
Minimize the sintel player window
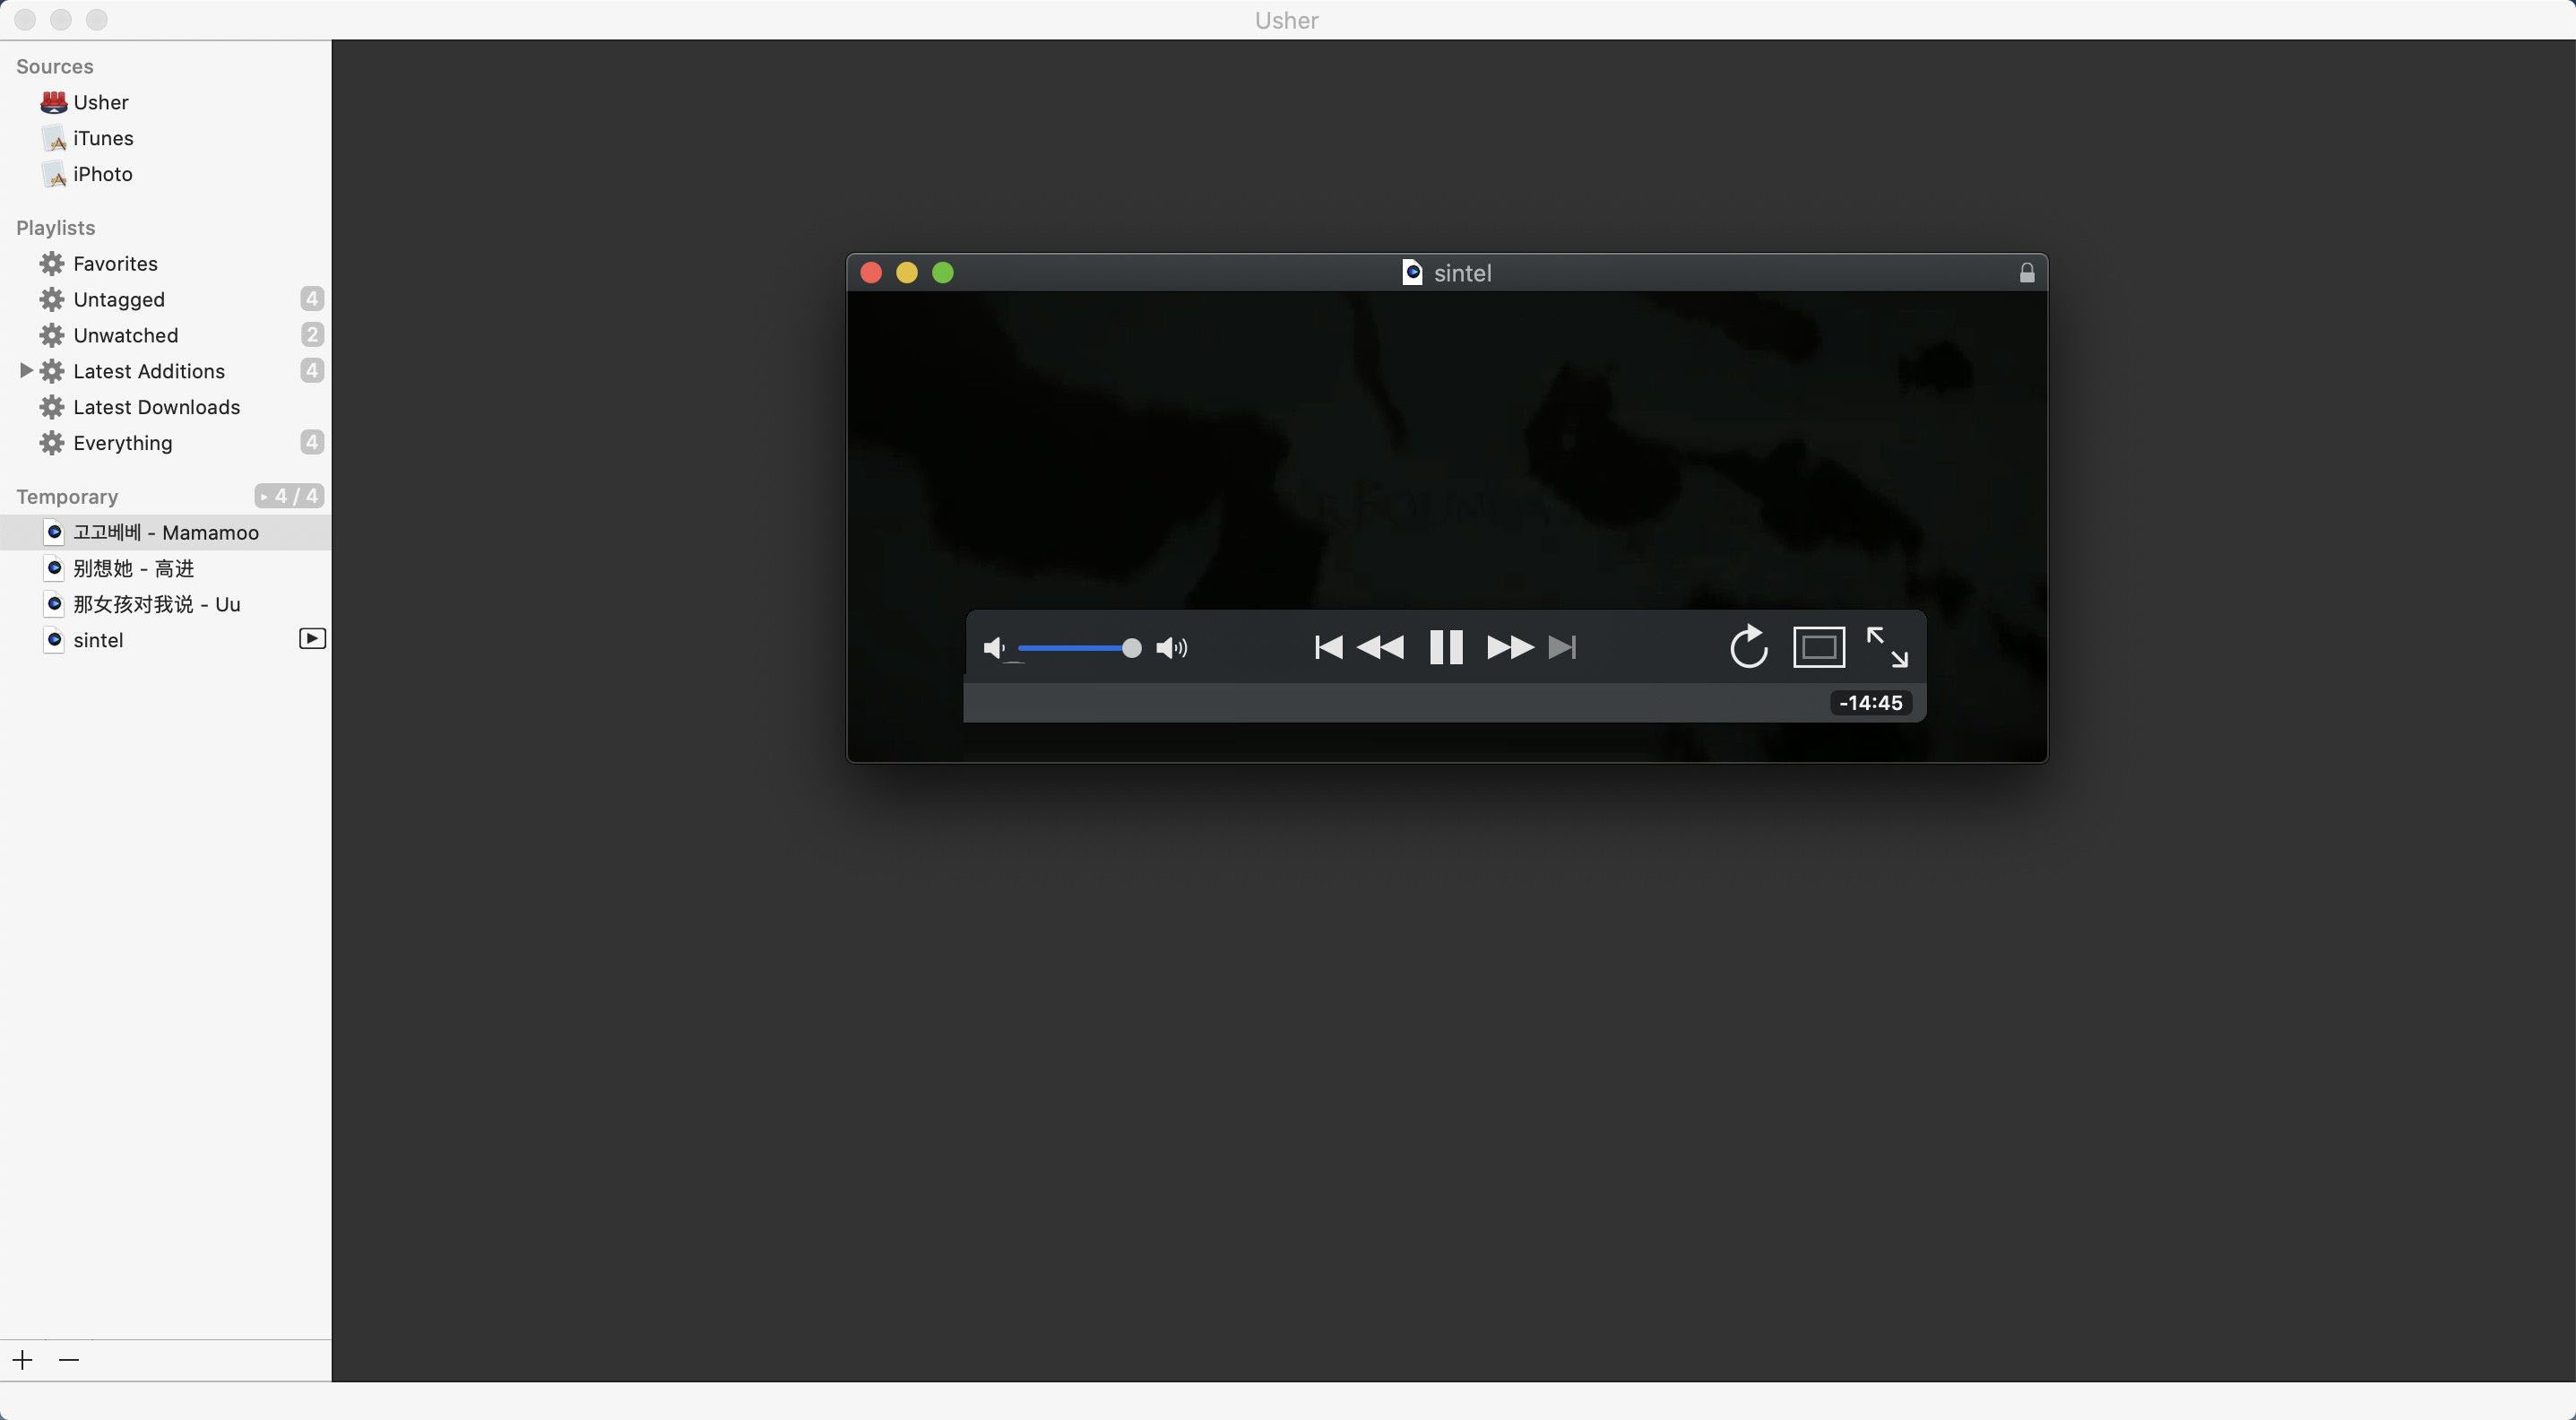907,273
